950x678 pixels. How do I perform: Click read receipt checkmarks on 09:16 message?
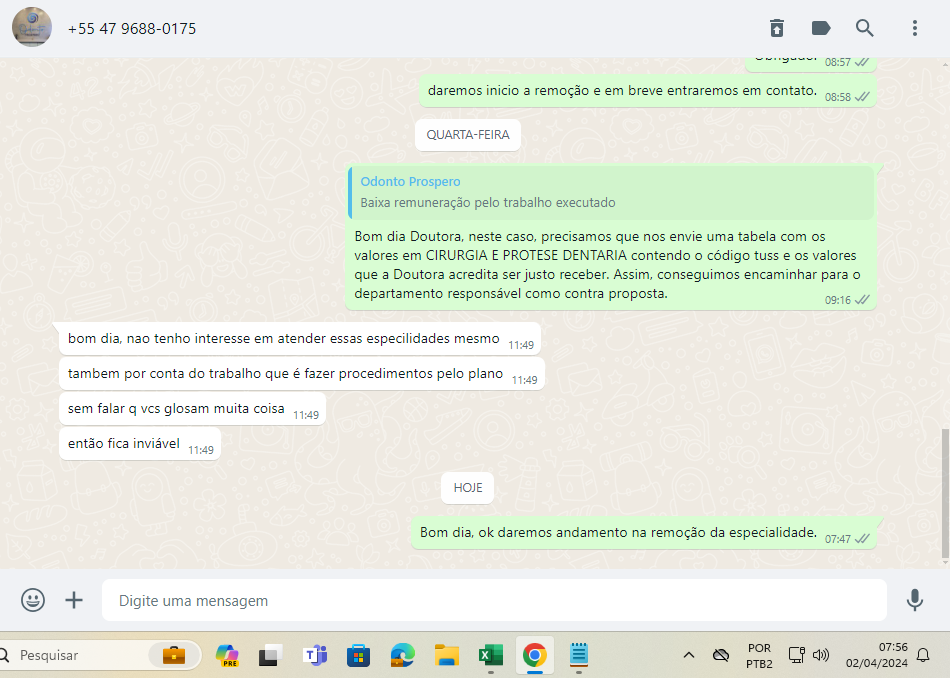pyautogui.click(x=862, y=300)
